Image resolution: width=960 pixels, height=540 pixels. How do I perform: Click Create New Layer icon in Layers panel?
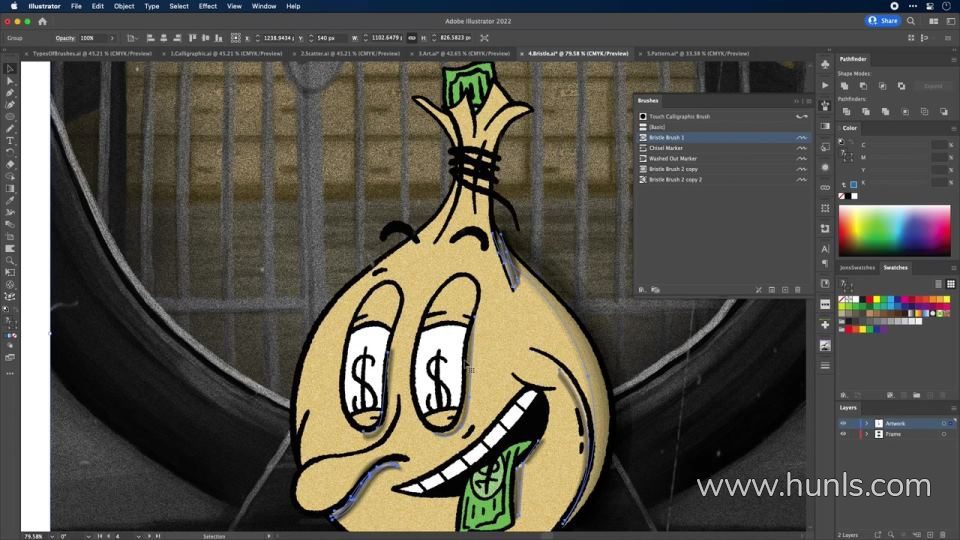coord(930,534)
